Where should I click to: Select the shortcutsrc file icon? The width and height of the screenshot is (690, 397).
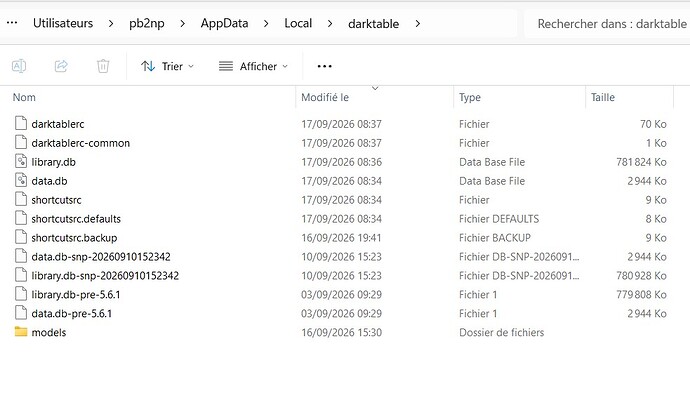(21, 199)
